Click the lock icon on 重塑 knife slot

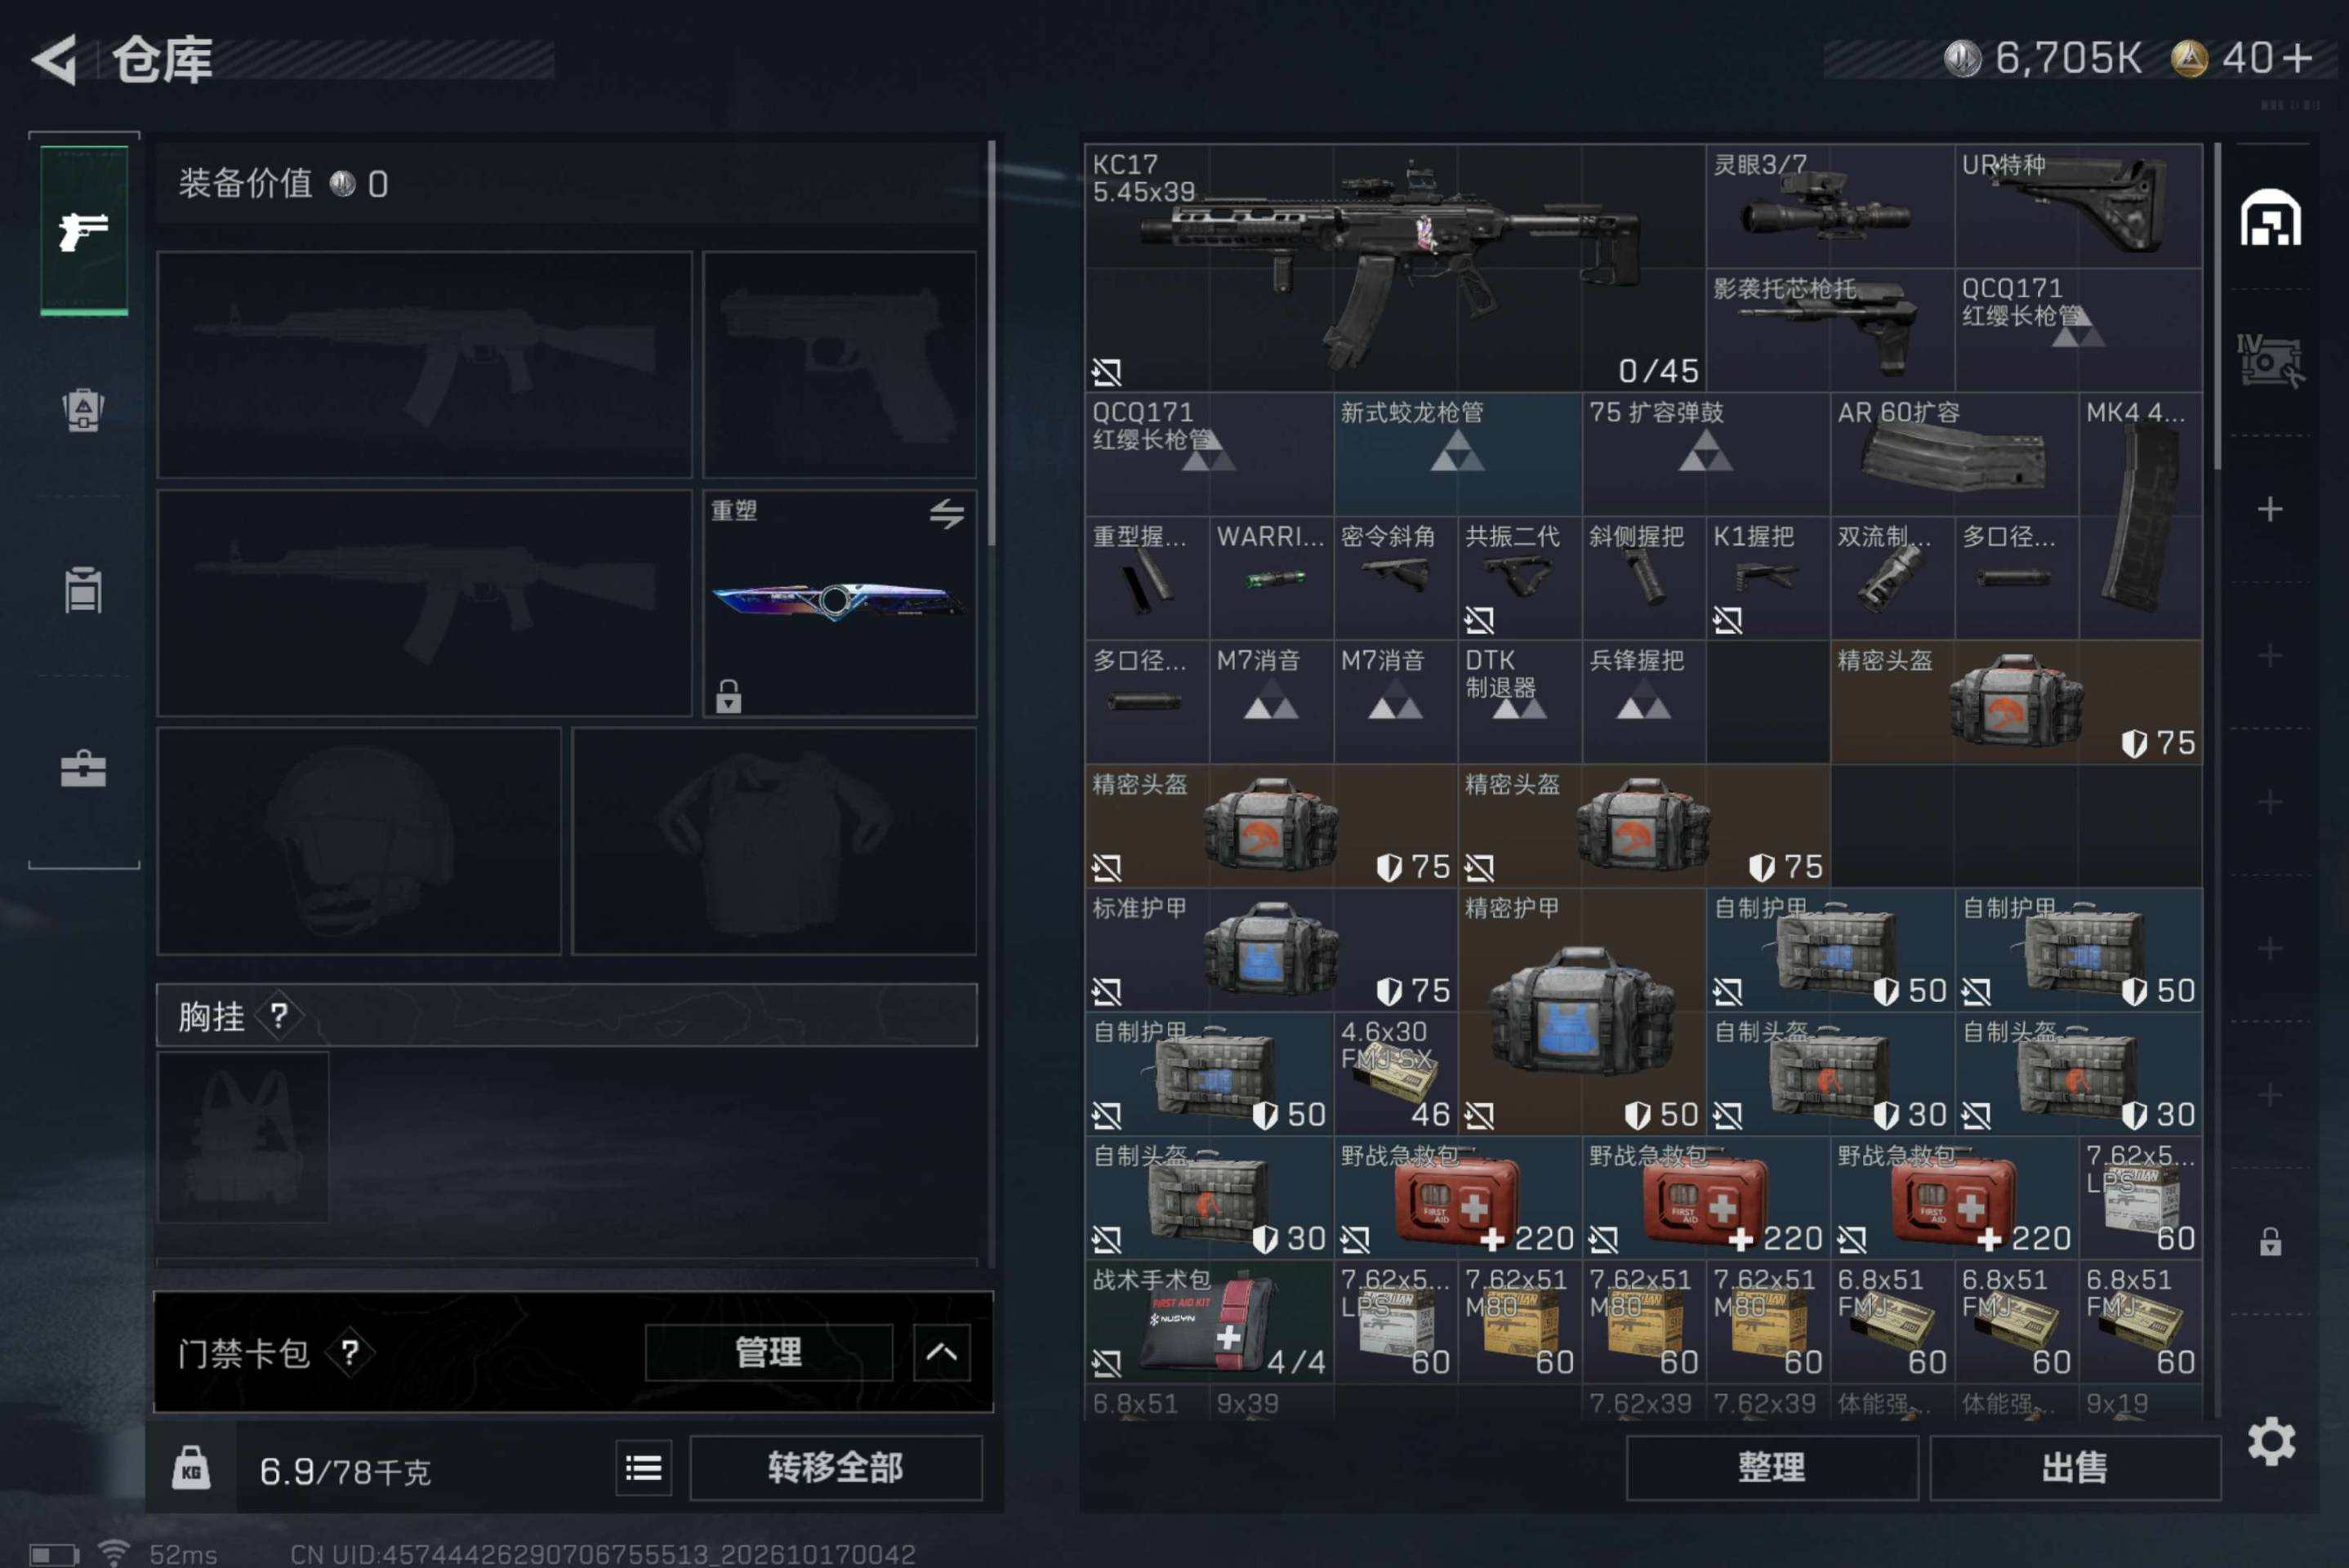728,696
